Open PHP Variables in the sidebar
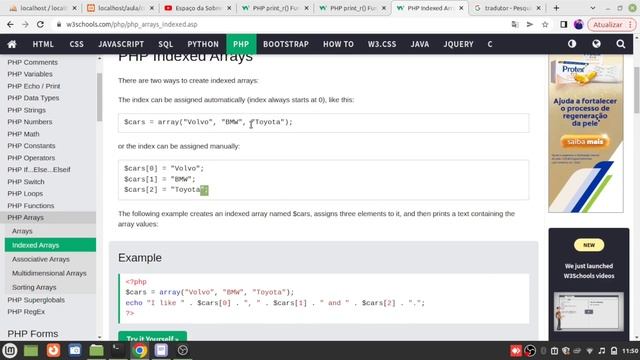 30,74
